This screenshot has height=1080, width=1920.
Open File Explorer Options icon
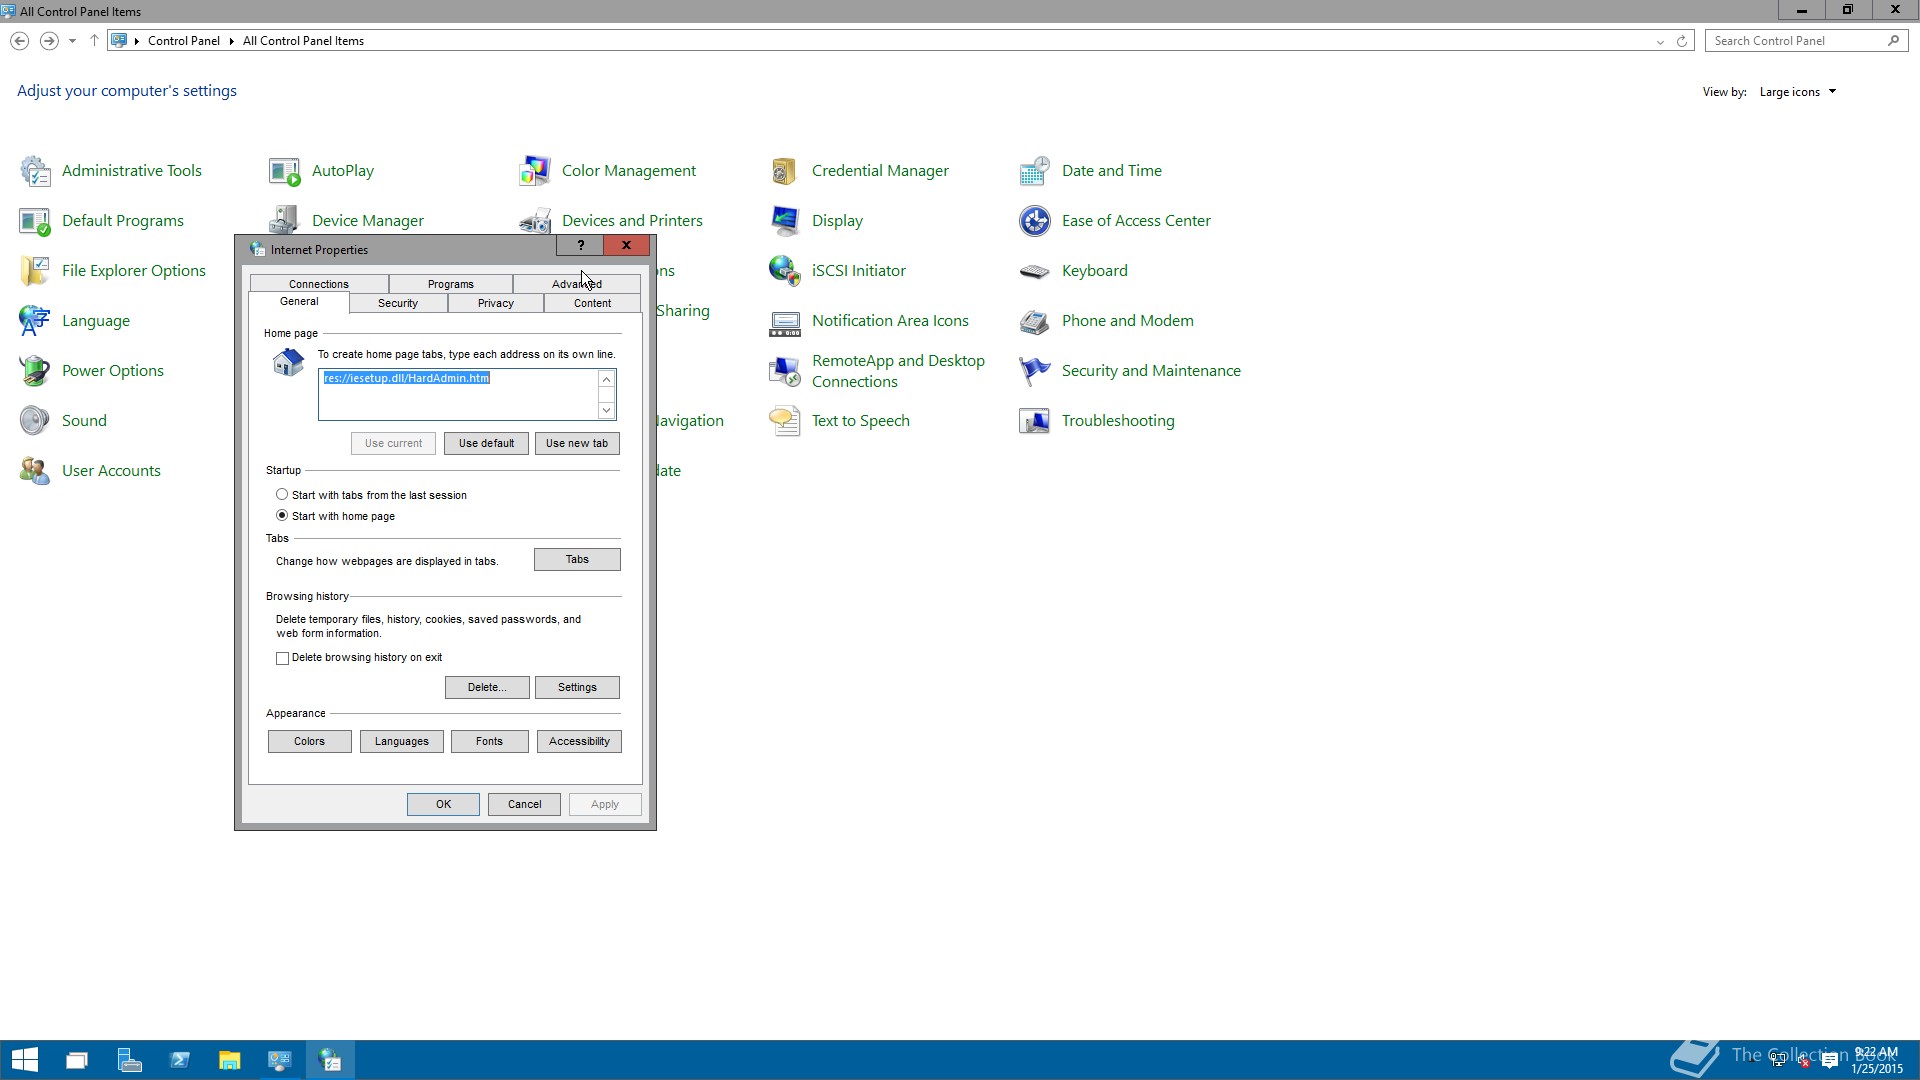[35, 271]
